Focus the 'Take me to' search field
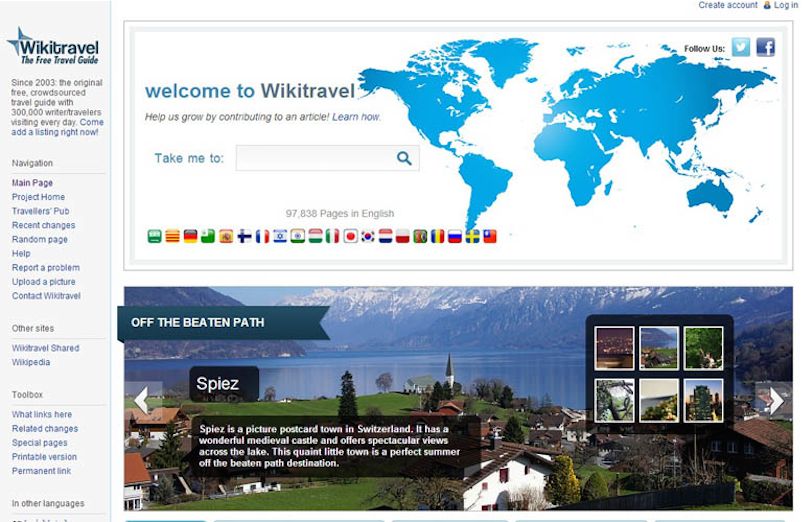The width and height of the screenshot is (802, 522). pos(327,158)
